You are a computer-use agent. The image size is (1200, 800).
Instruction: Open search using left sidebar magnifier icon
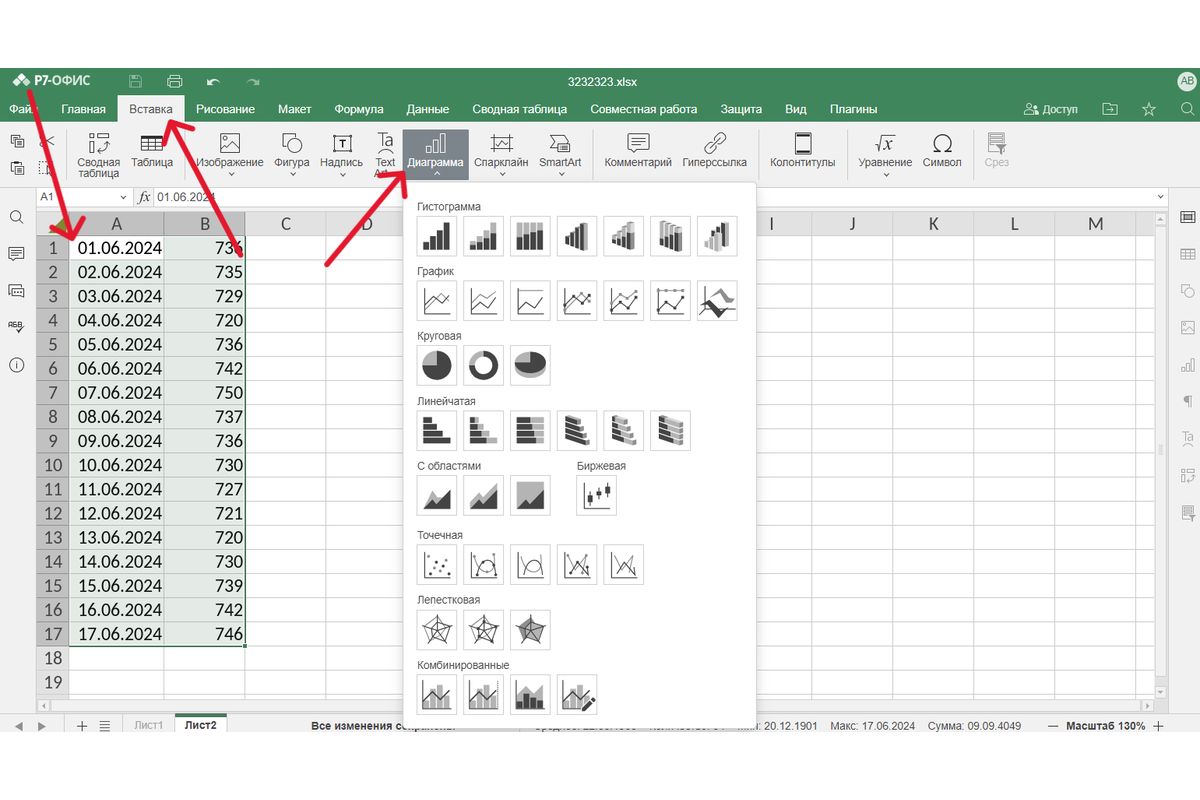click(x=16, y=217)
